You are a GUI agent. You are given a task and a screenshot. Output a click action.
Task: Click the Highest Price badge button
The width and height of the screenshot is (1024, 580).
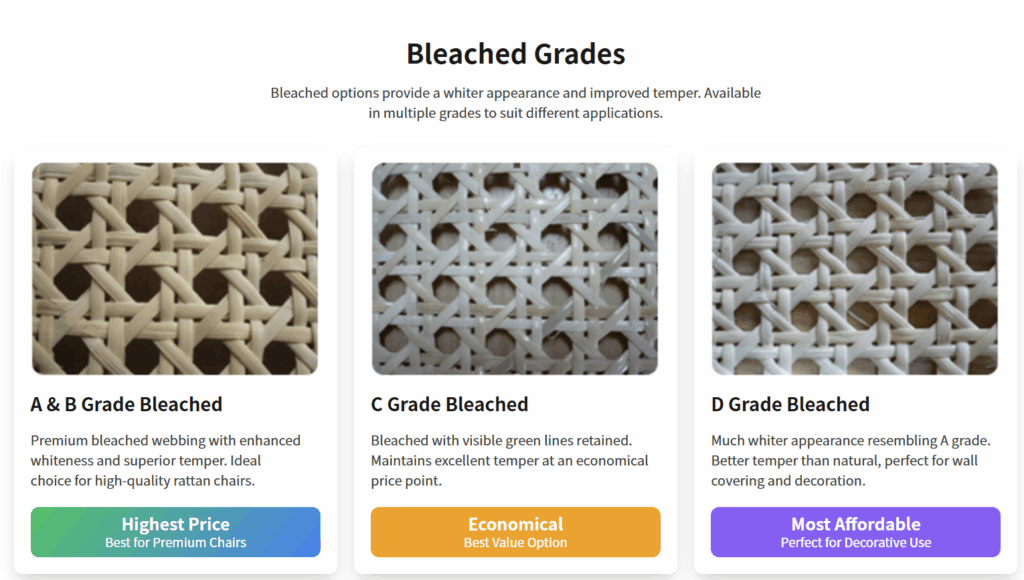click(x=175, y=532)
